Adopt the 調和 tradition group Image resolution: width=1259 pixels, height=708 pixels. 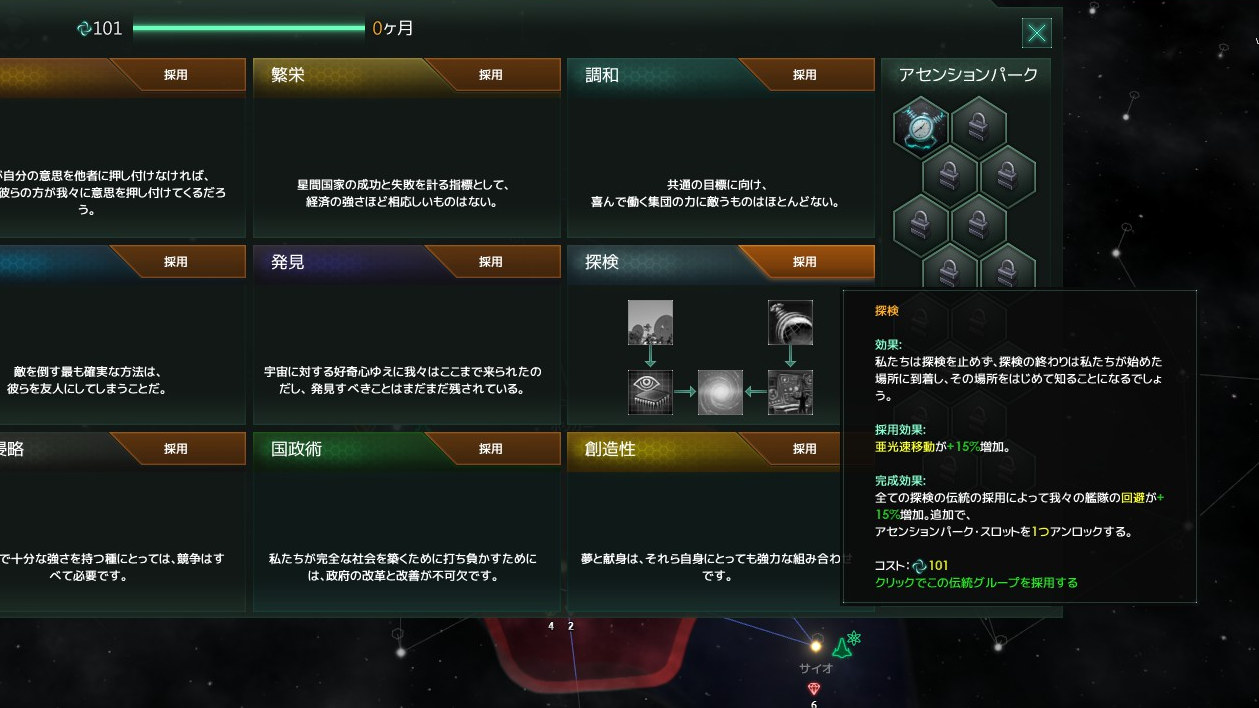pos(805,75)
